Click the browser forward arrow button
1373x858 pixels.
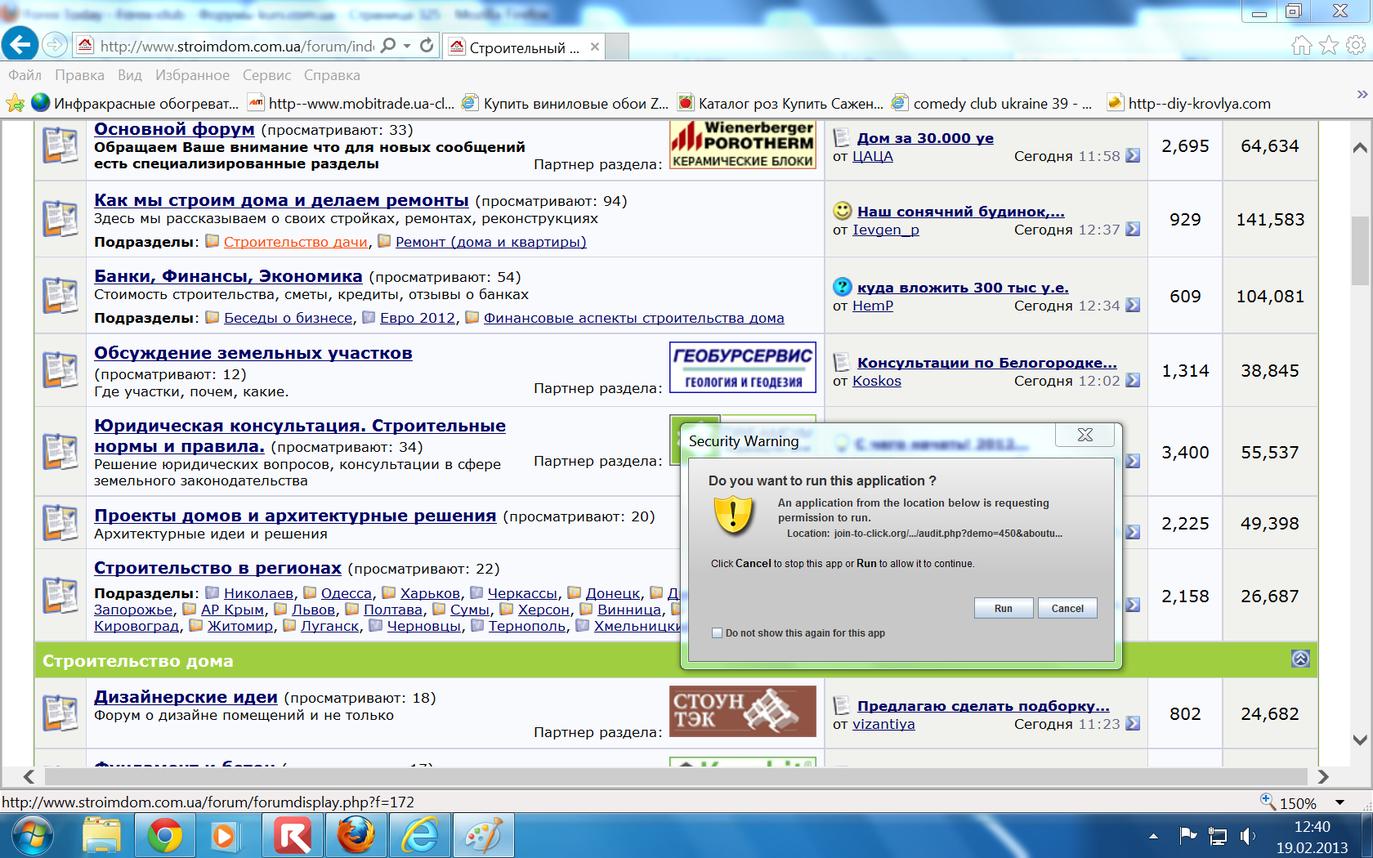click(54, 45)
